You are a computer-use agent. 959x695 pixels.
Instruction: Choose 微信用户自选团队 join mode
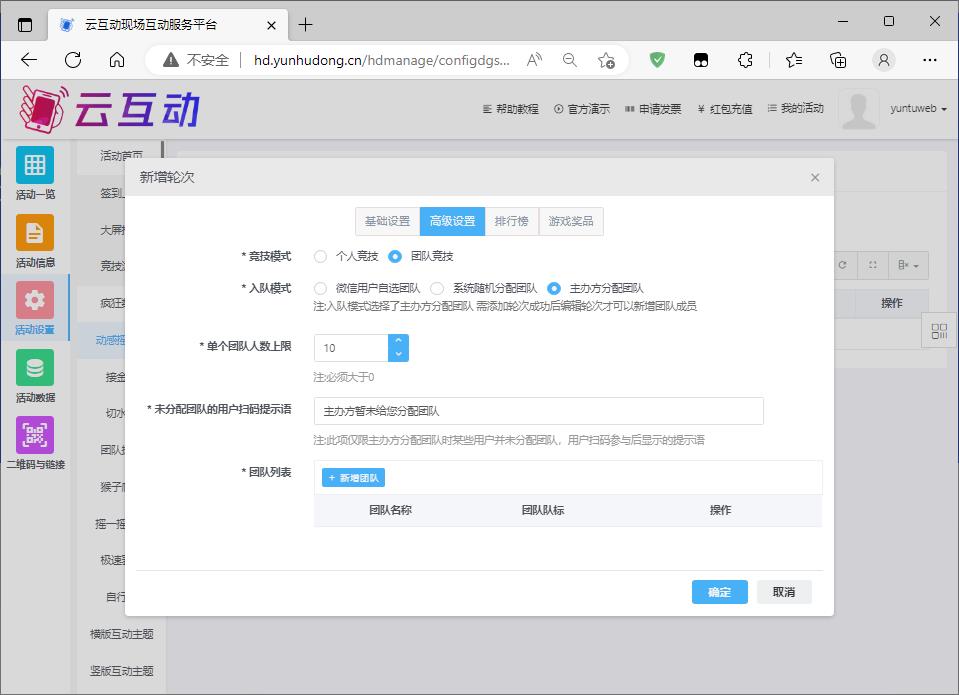pos(321,288)
